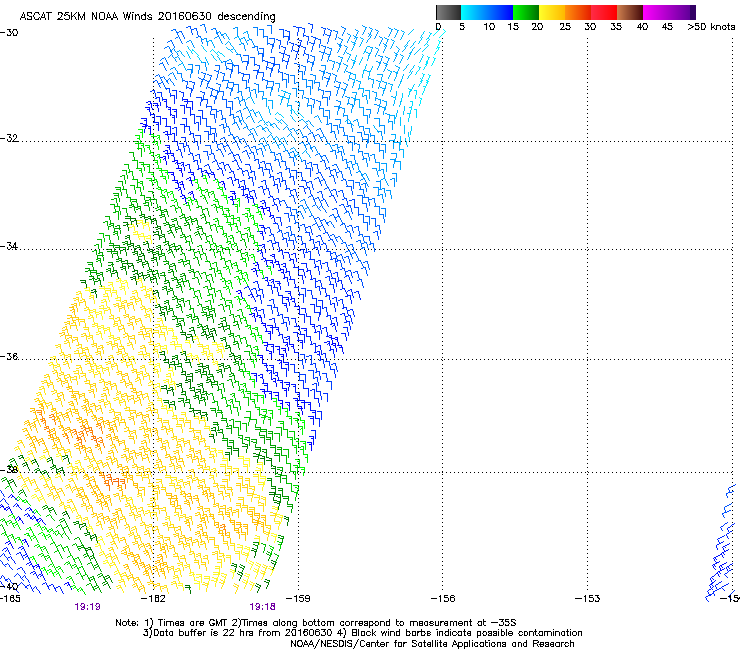Click the yellow 20-25 knots legend segment
The image size is (740, 650).
tap(552, 12)
